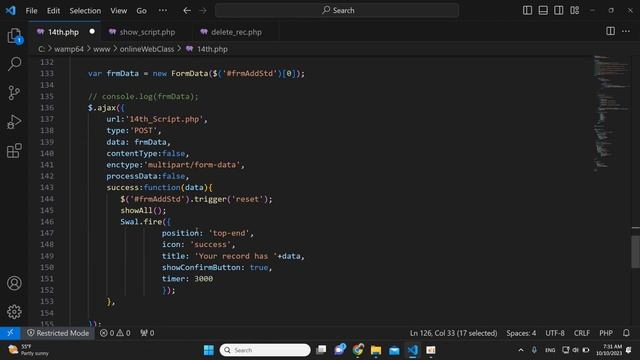
Task: Open the editor More Actions ellipsis
Action: pos(626,31)
